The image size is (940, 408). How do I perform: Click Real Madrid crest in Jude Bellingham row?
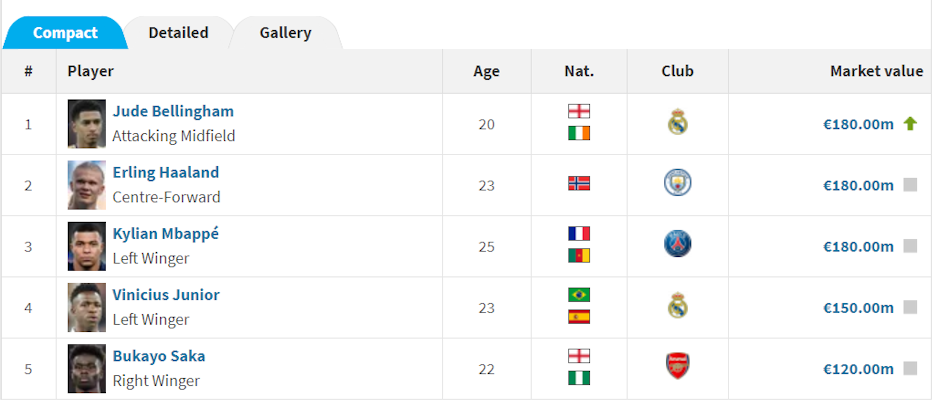pyautogui.click(x=677, y=122)
